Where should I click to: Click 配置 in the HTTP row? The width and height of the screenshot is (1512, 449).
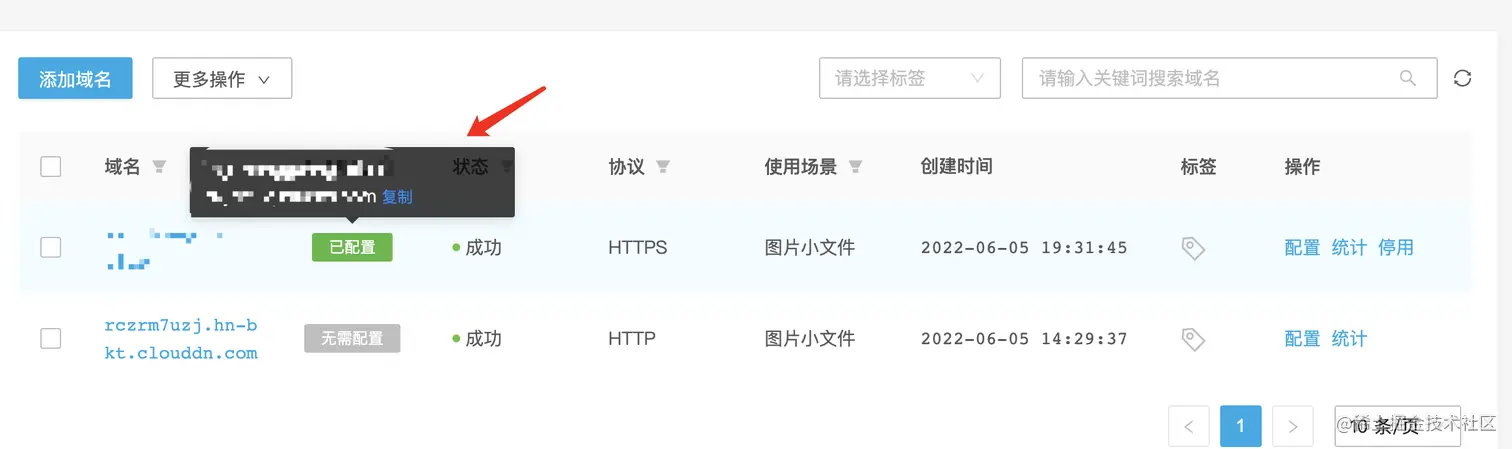tap(1302, 339)
